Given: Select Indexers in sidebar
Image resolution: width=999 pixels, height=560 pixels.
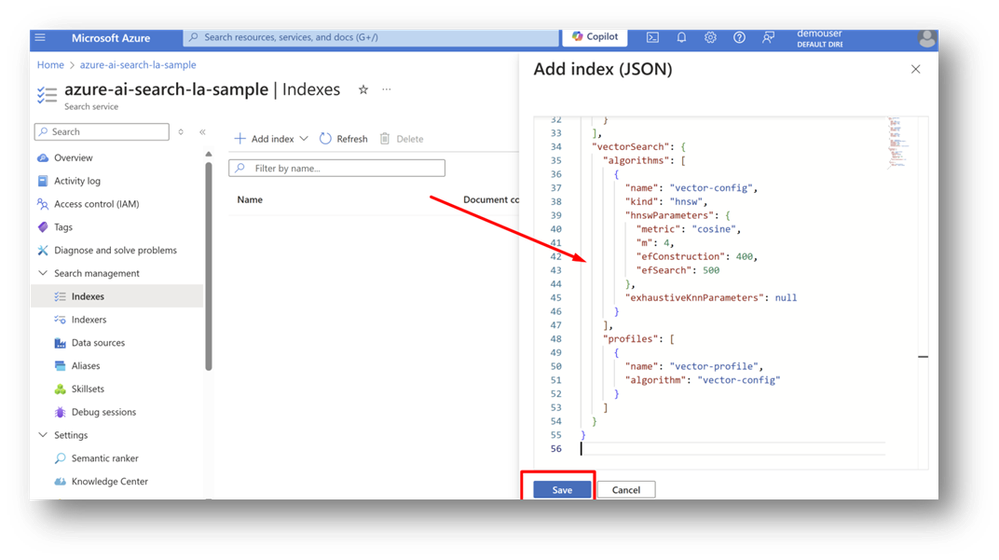Looking at the screenshot, I should [x=89, y=320].
